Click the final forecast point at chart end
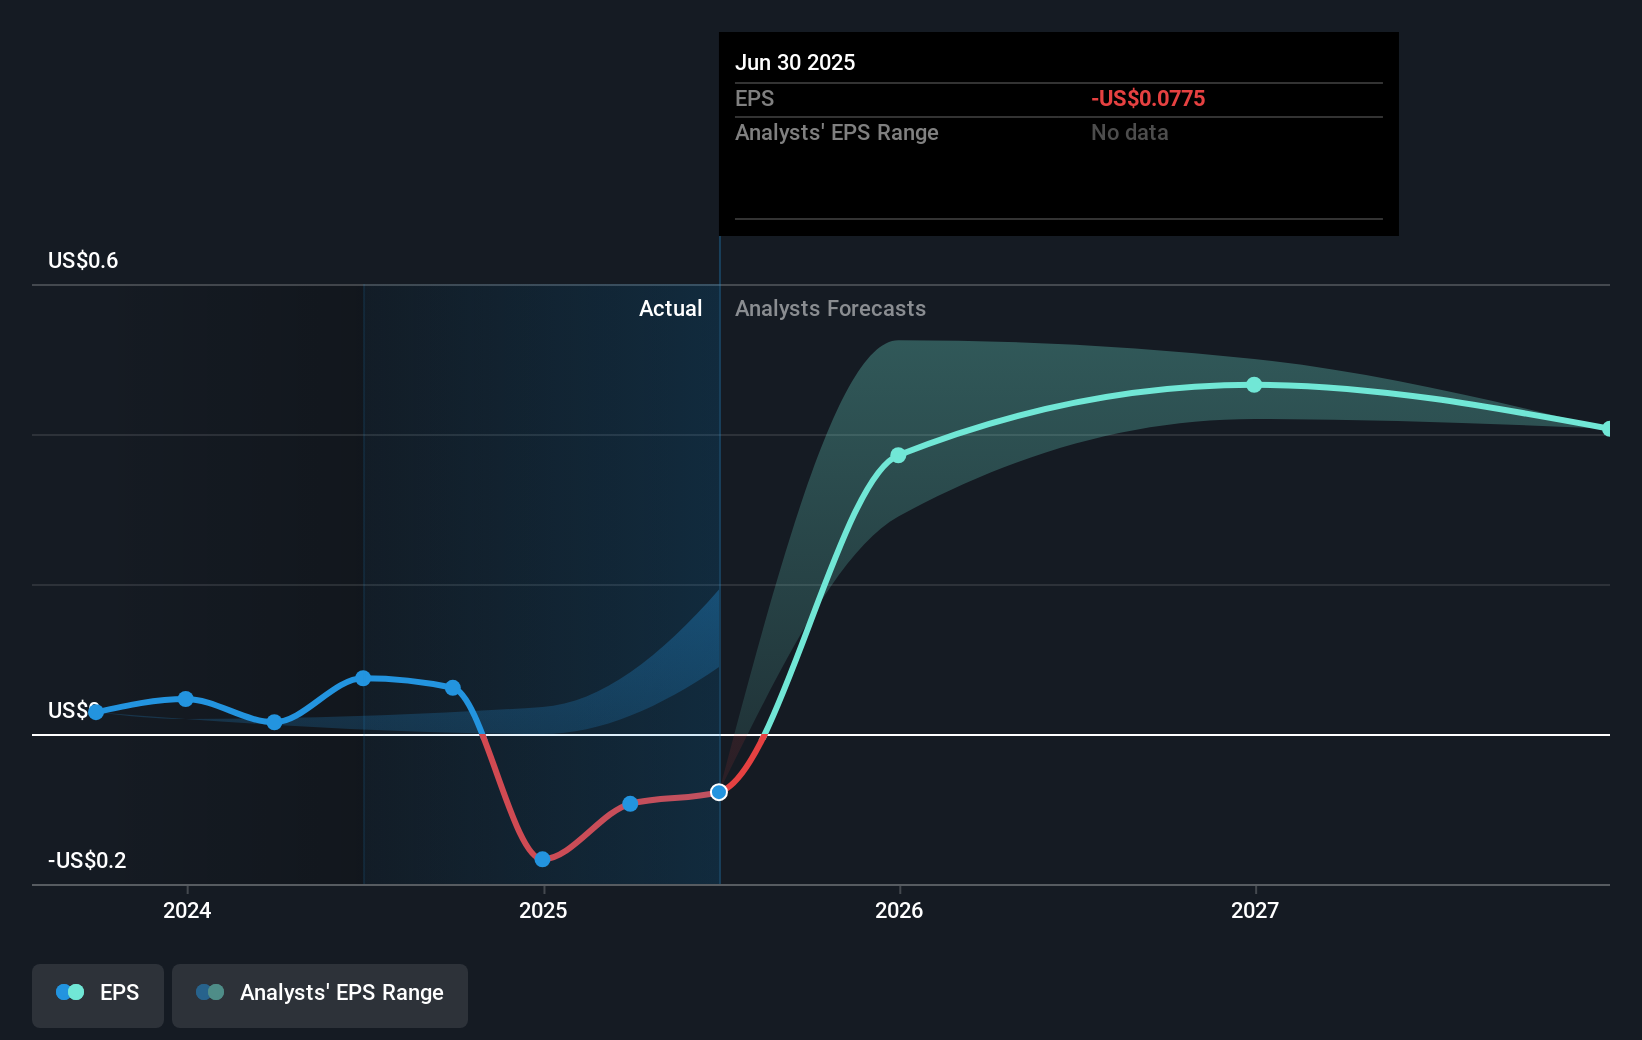1642x1040 pixels. [1607, 429]
